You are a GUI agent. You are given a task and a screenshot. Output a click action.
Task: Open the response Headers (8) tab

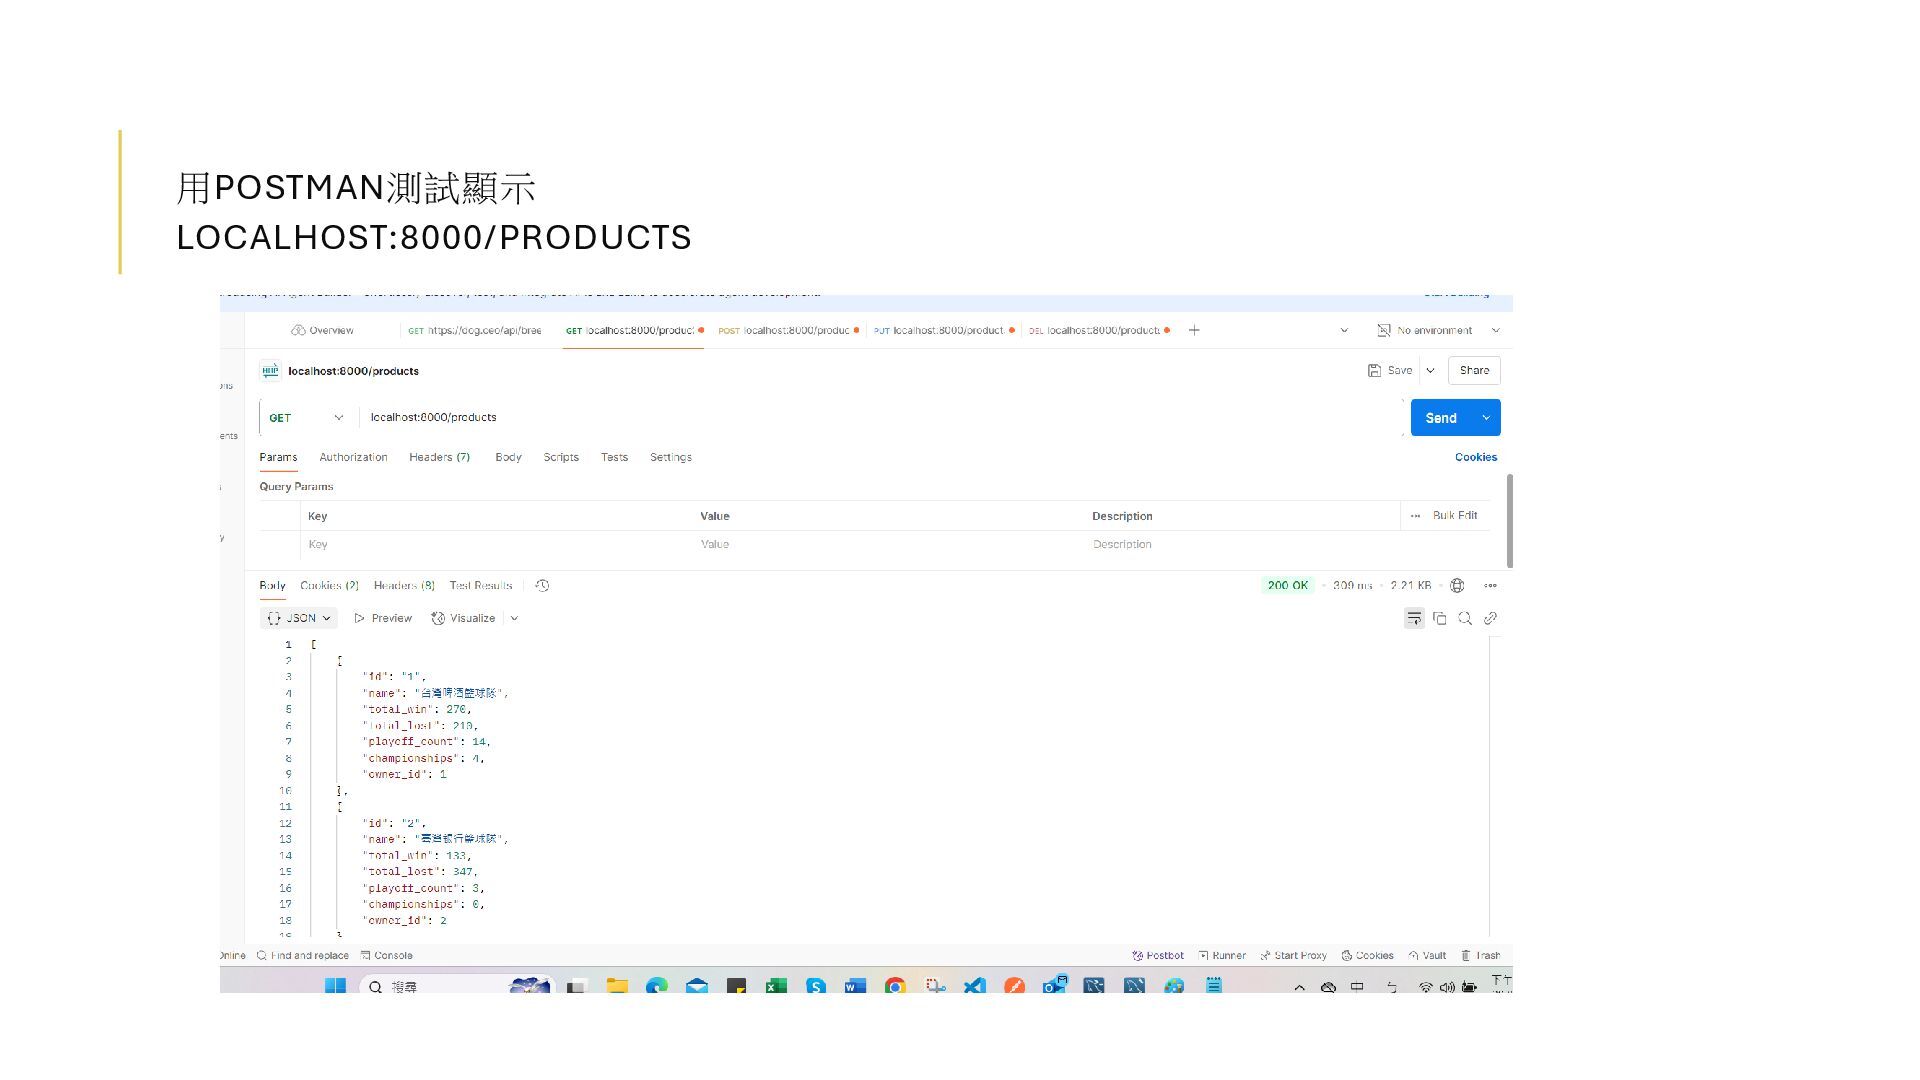(404, 586)
